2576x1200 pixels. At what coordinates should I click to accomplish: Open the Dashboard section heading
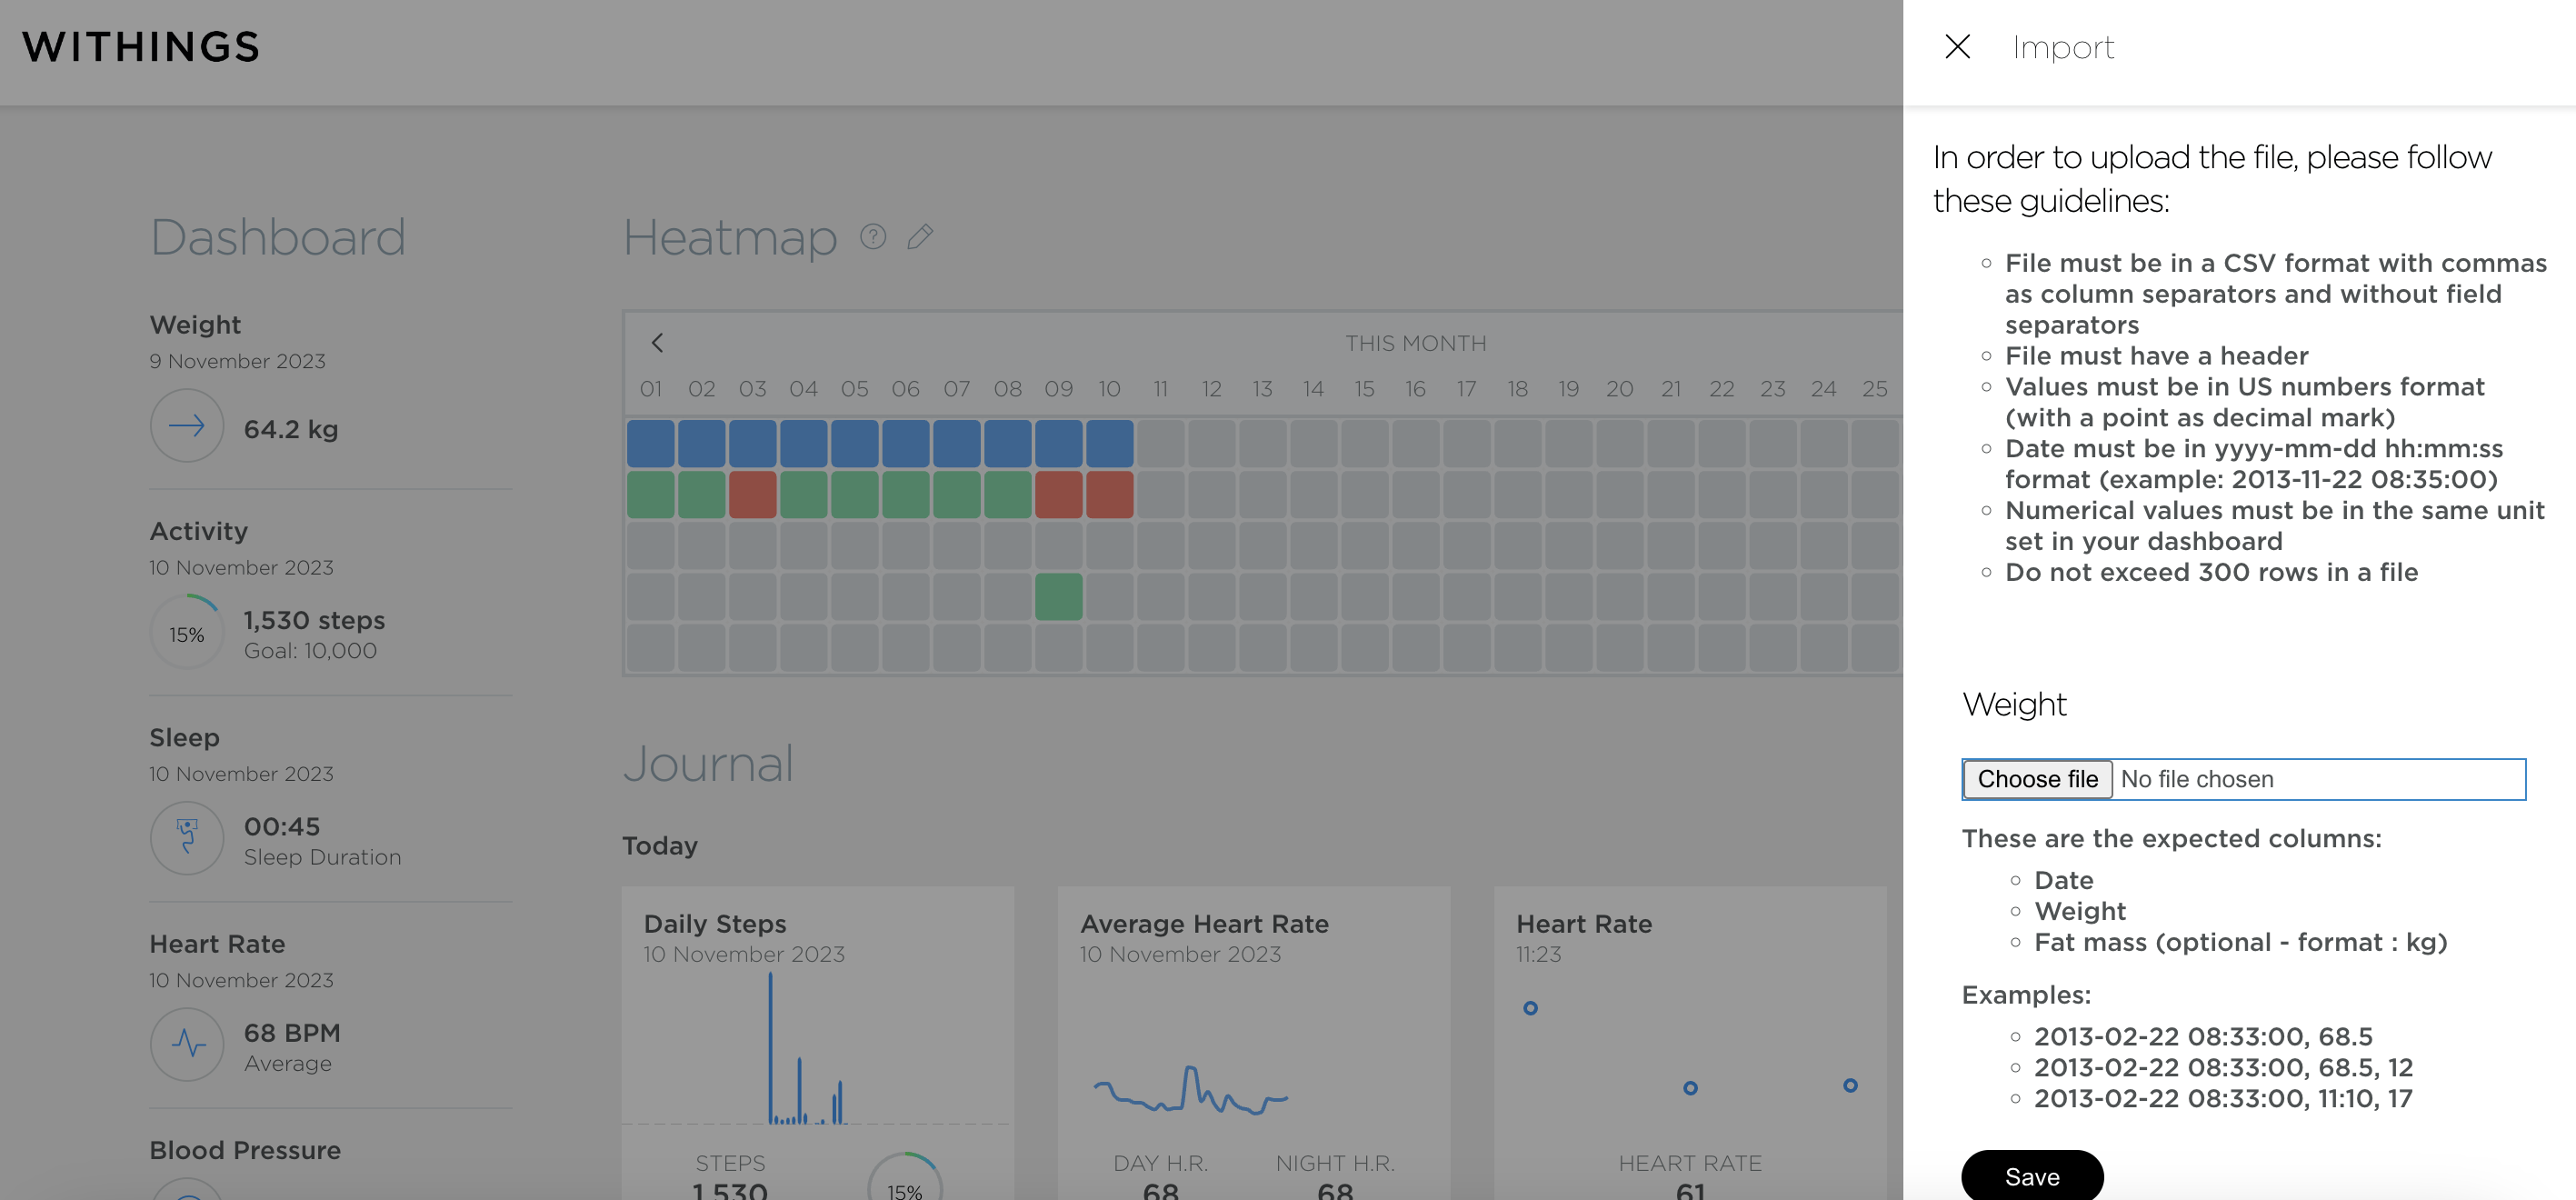pyautogui.click(x=277, y=237)
